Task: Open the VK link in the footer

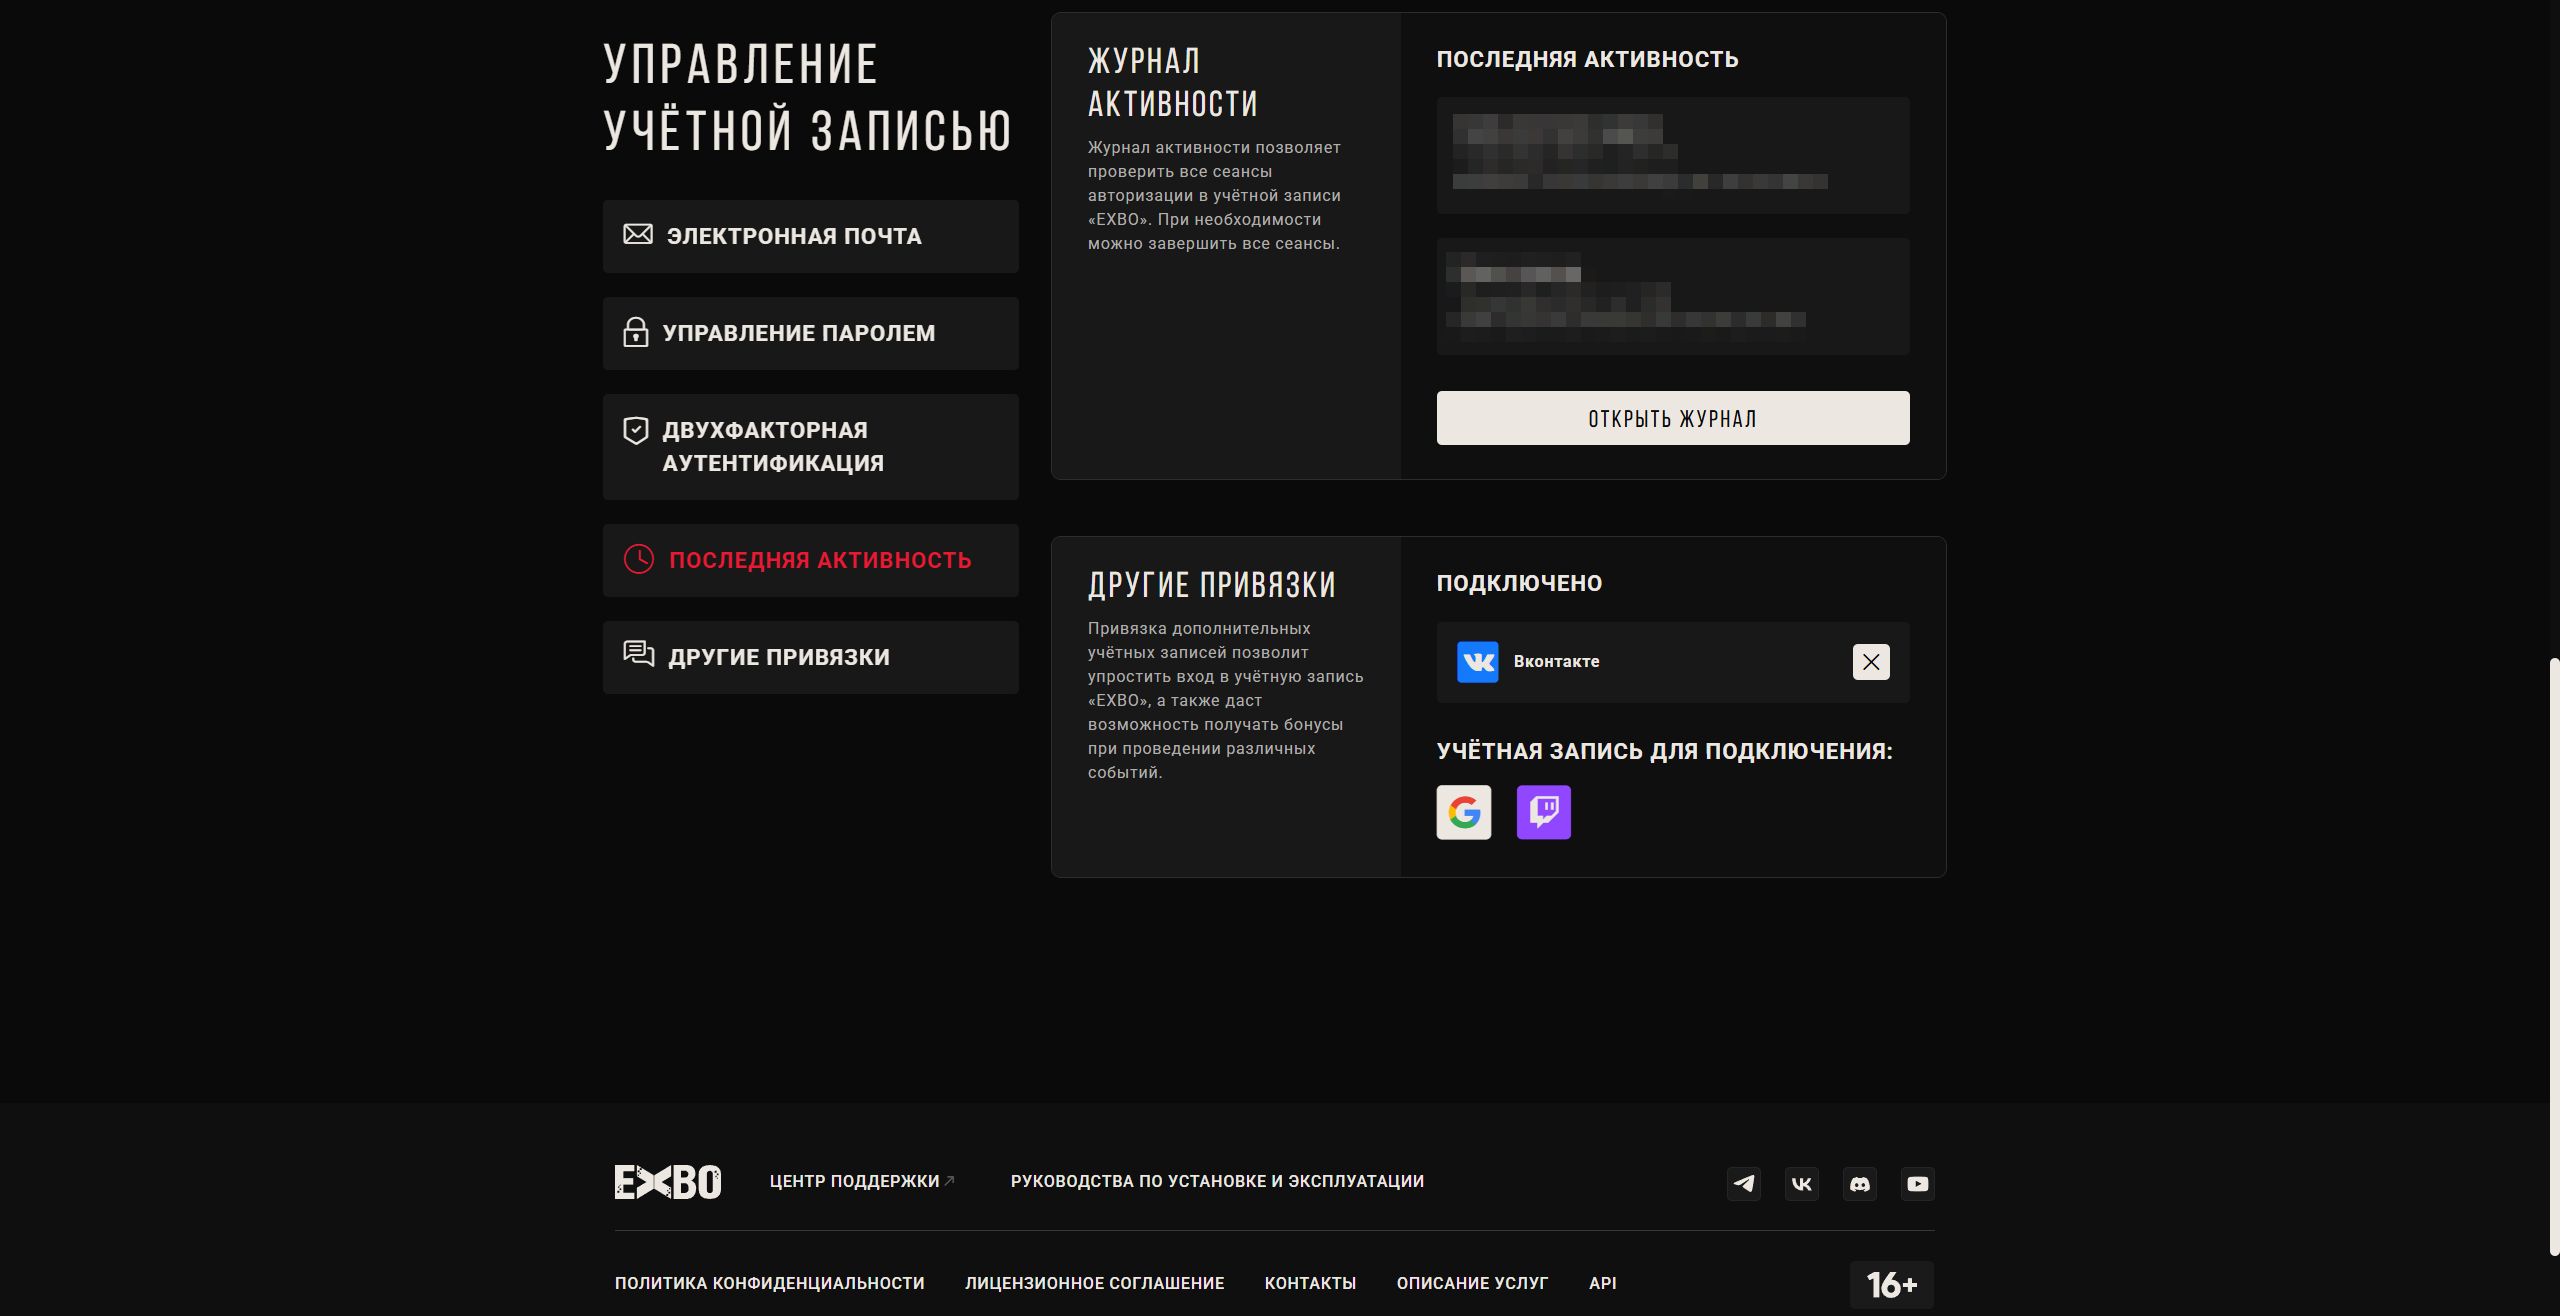Action: (1801, 1184)
